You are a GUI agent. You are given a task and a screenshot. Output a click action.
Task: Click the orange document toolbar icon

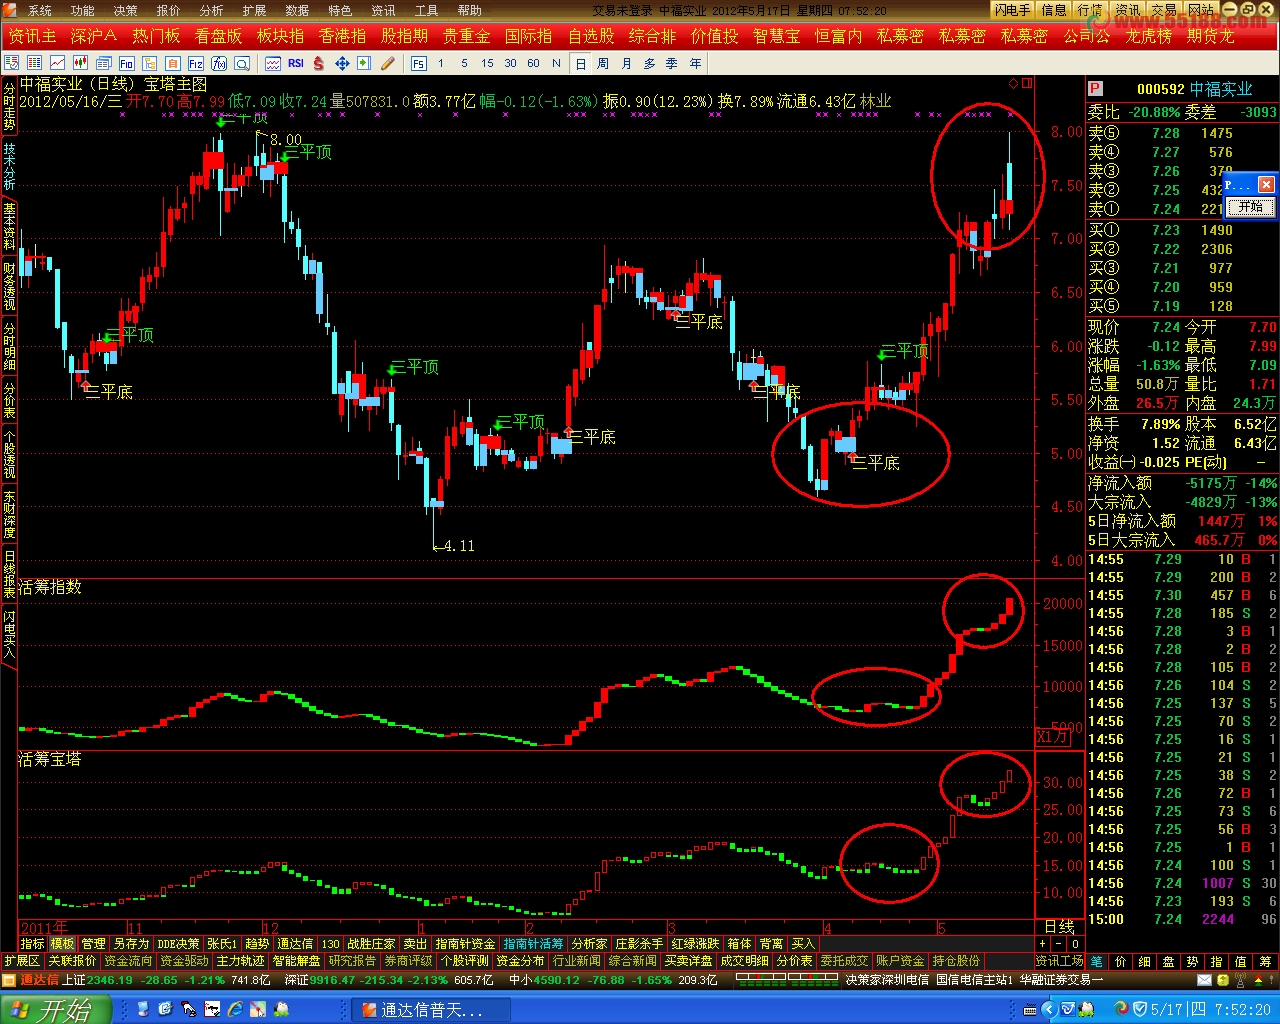[x=171, y=63]
